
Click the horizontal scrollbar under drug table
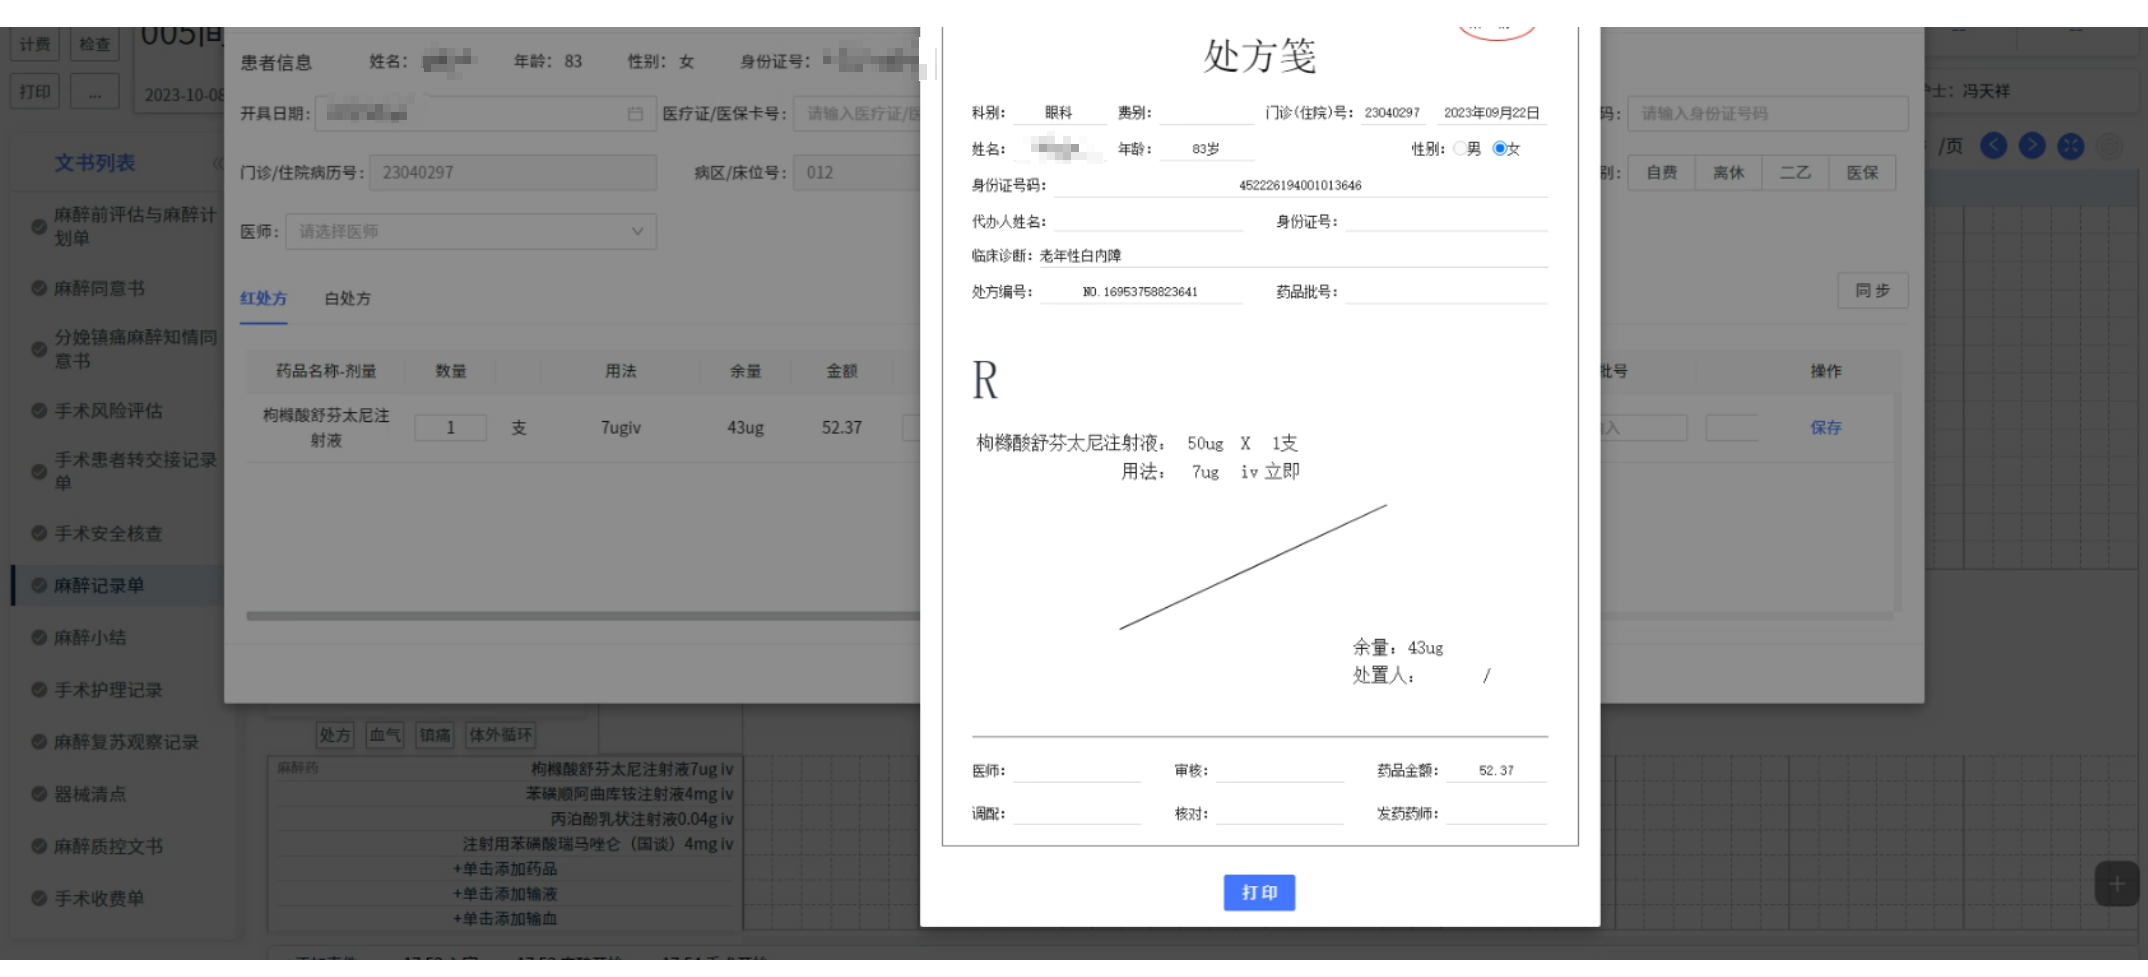pos(583,616)
